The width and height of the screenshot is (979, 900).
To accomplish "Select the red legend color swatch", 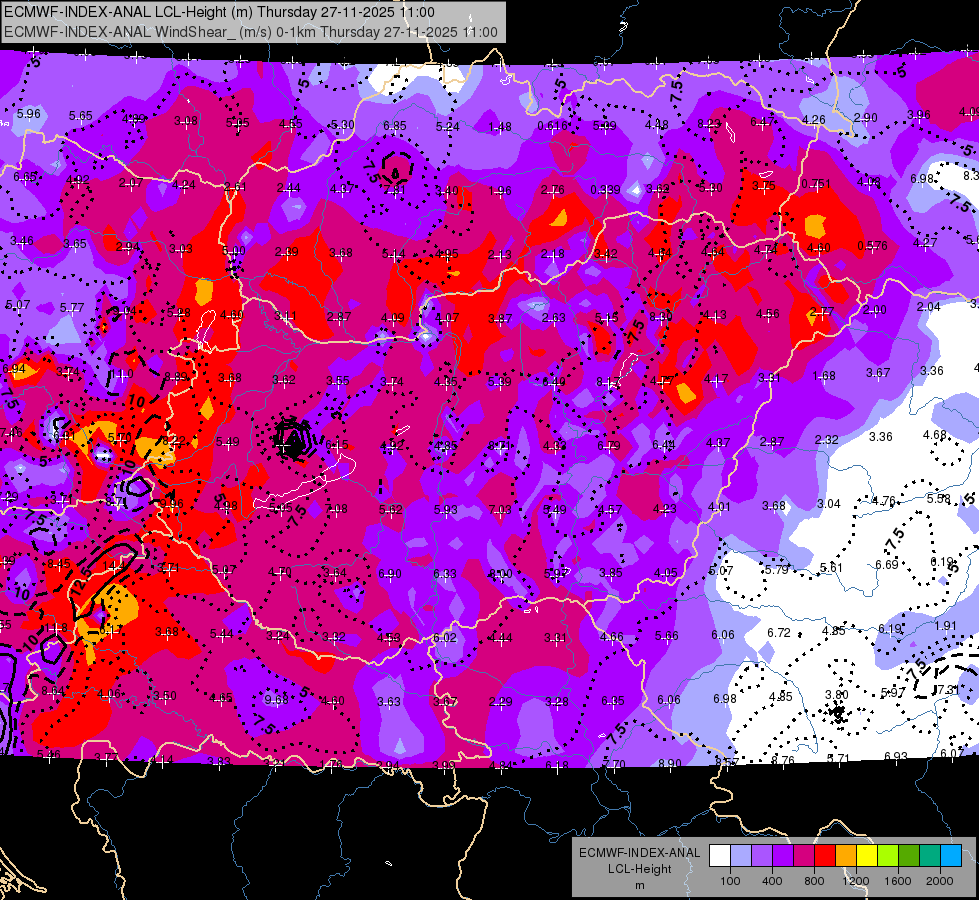I will (x=825, y=855).
